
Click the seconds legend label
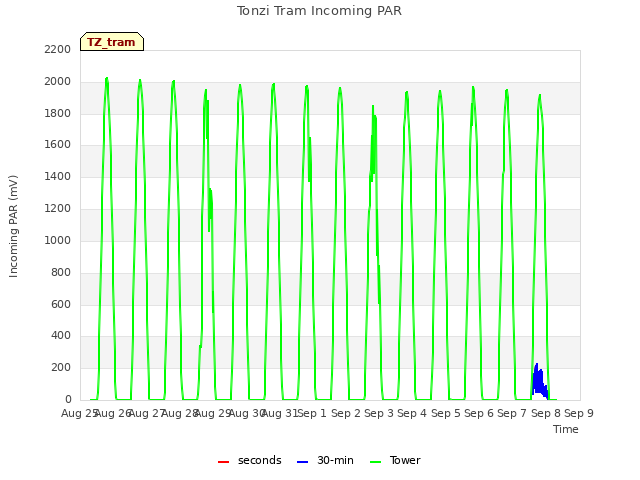(x=260, y=460)
